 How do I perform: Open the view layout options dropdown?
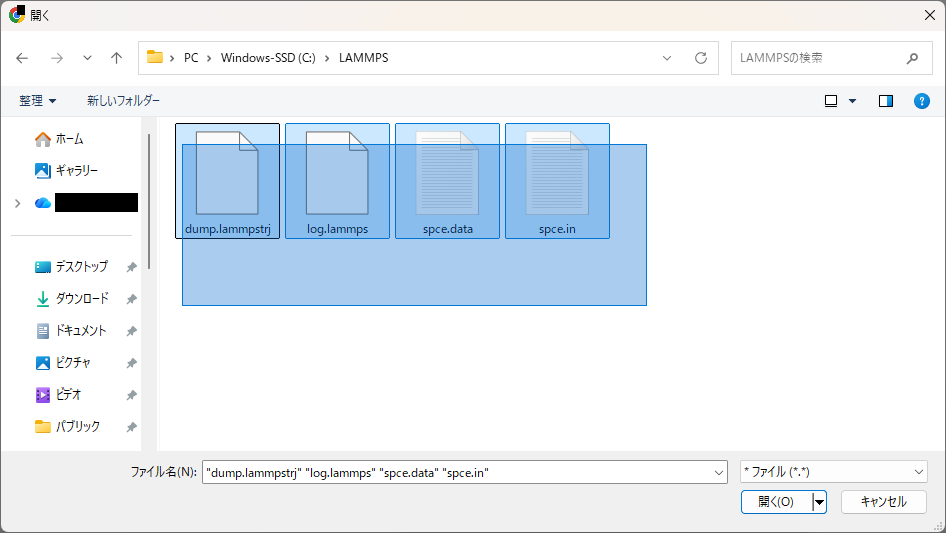tap(852, 101)
